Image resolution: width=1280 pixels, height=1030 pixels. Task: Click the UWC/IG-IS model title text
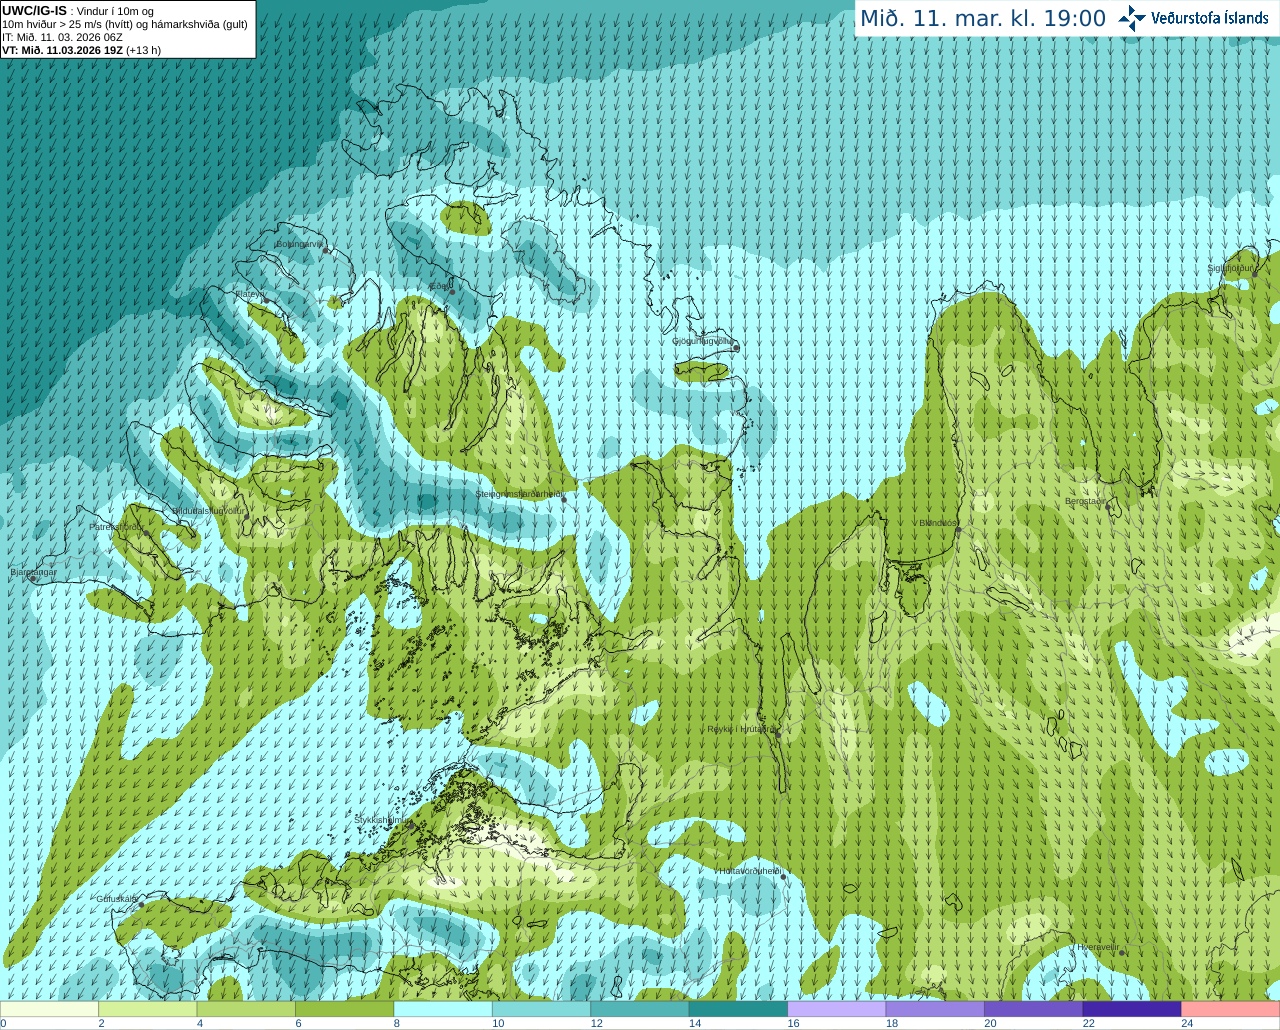[35, 10]
